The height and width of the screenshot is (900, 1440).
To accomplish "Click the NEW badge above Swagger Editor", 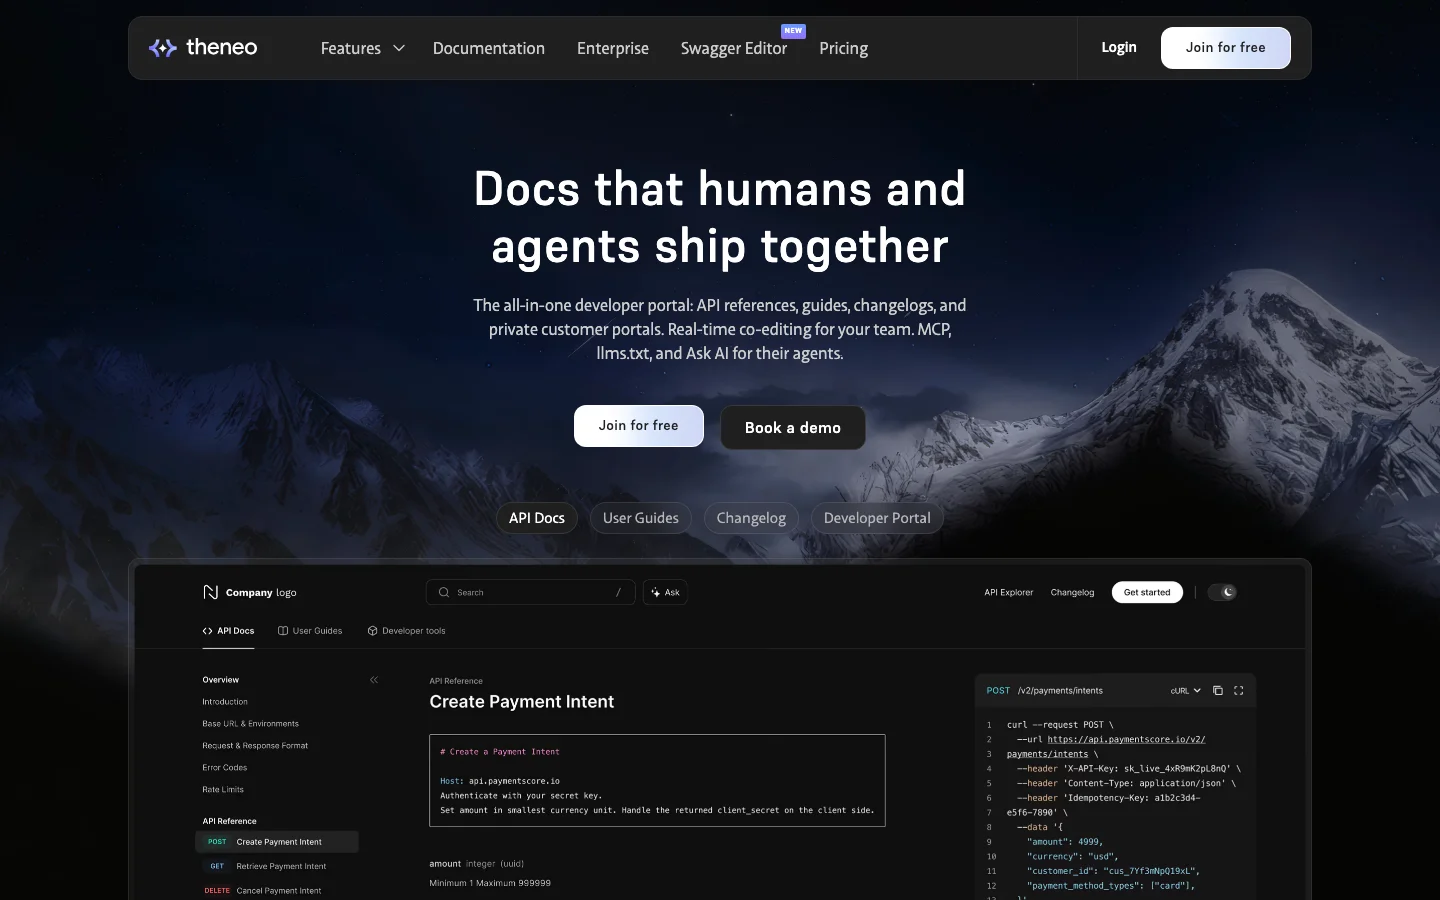I will [793, 31].
